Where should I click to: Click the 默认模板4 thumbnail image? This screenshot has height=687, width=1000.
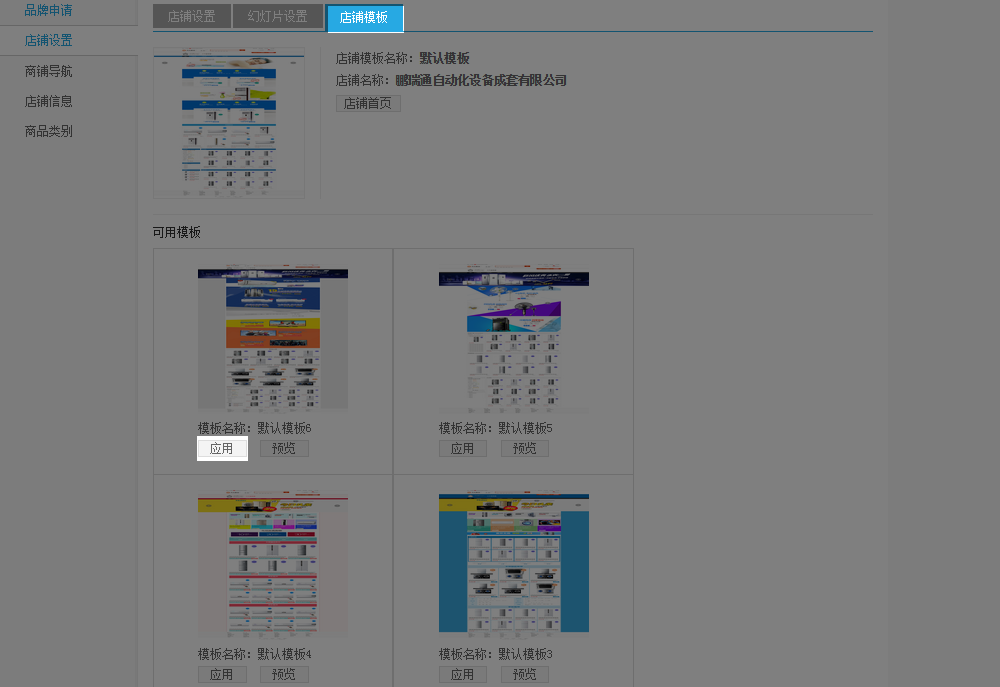273,564
